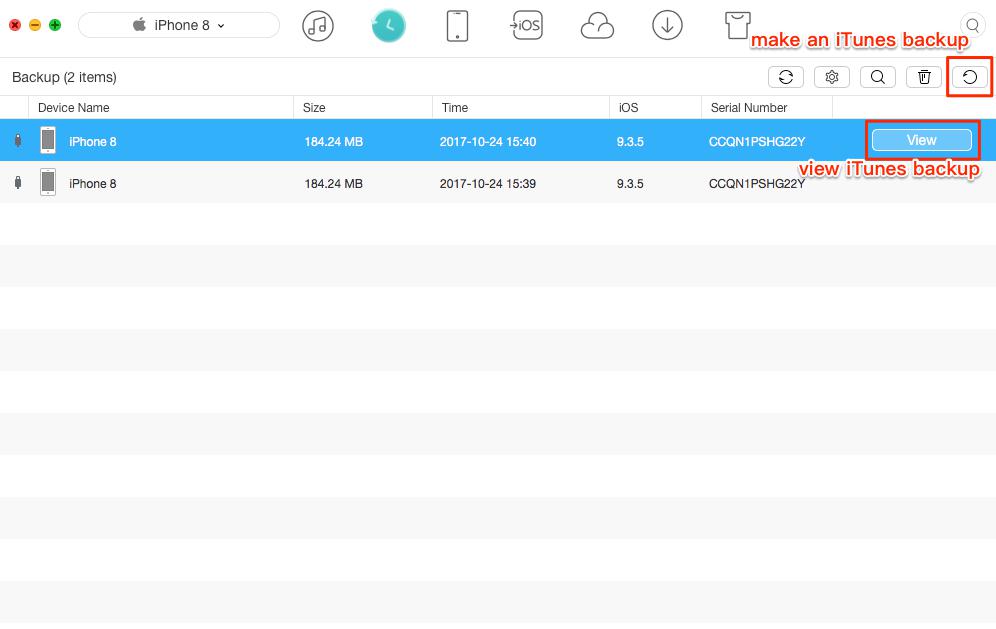This screenshot has width=996, height=629.
Task: Click 184.24 MB in the 15:39 row
Action: coord(333,184)
